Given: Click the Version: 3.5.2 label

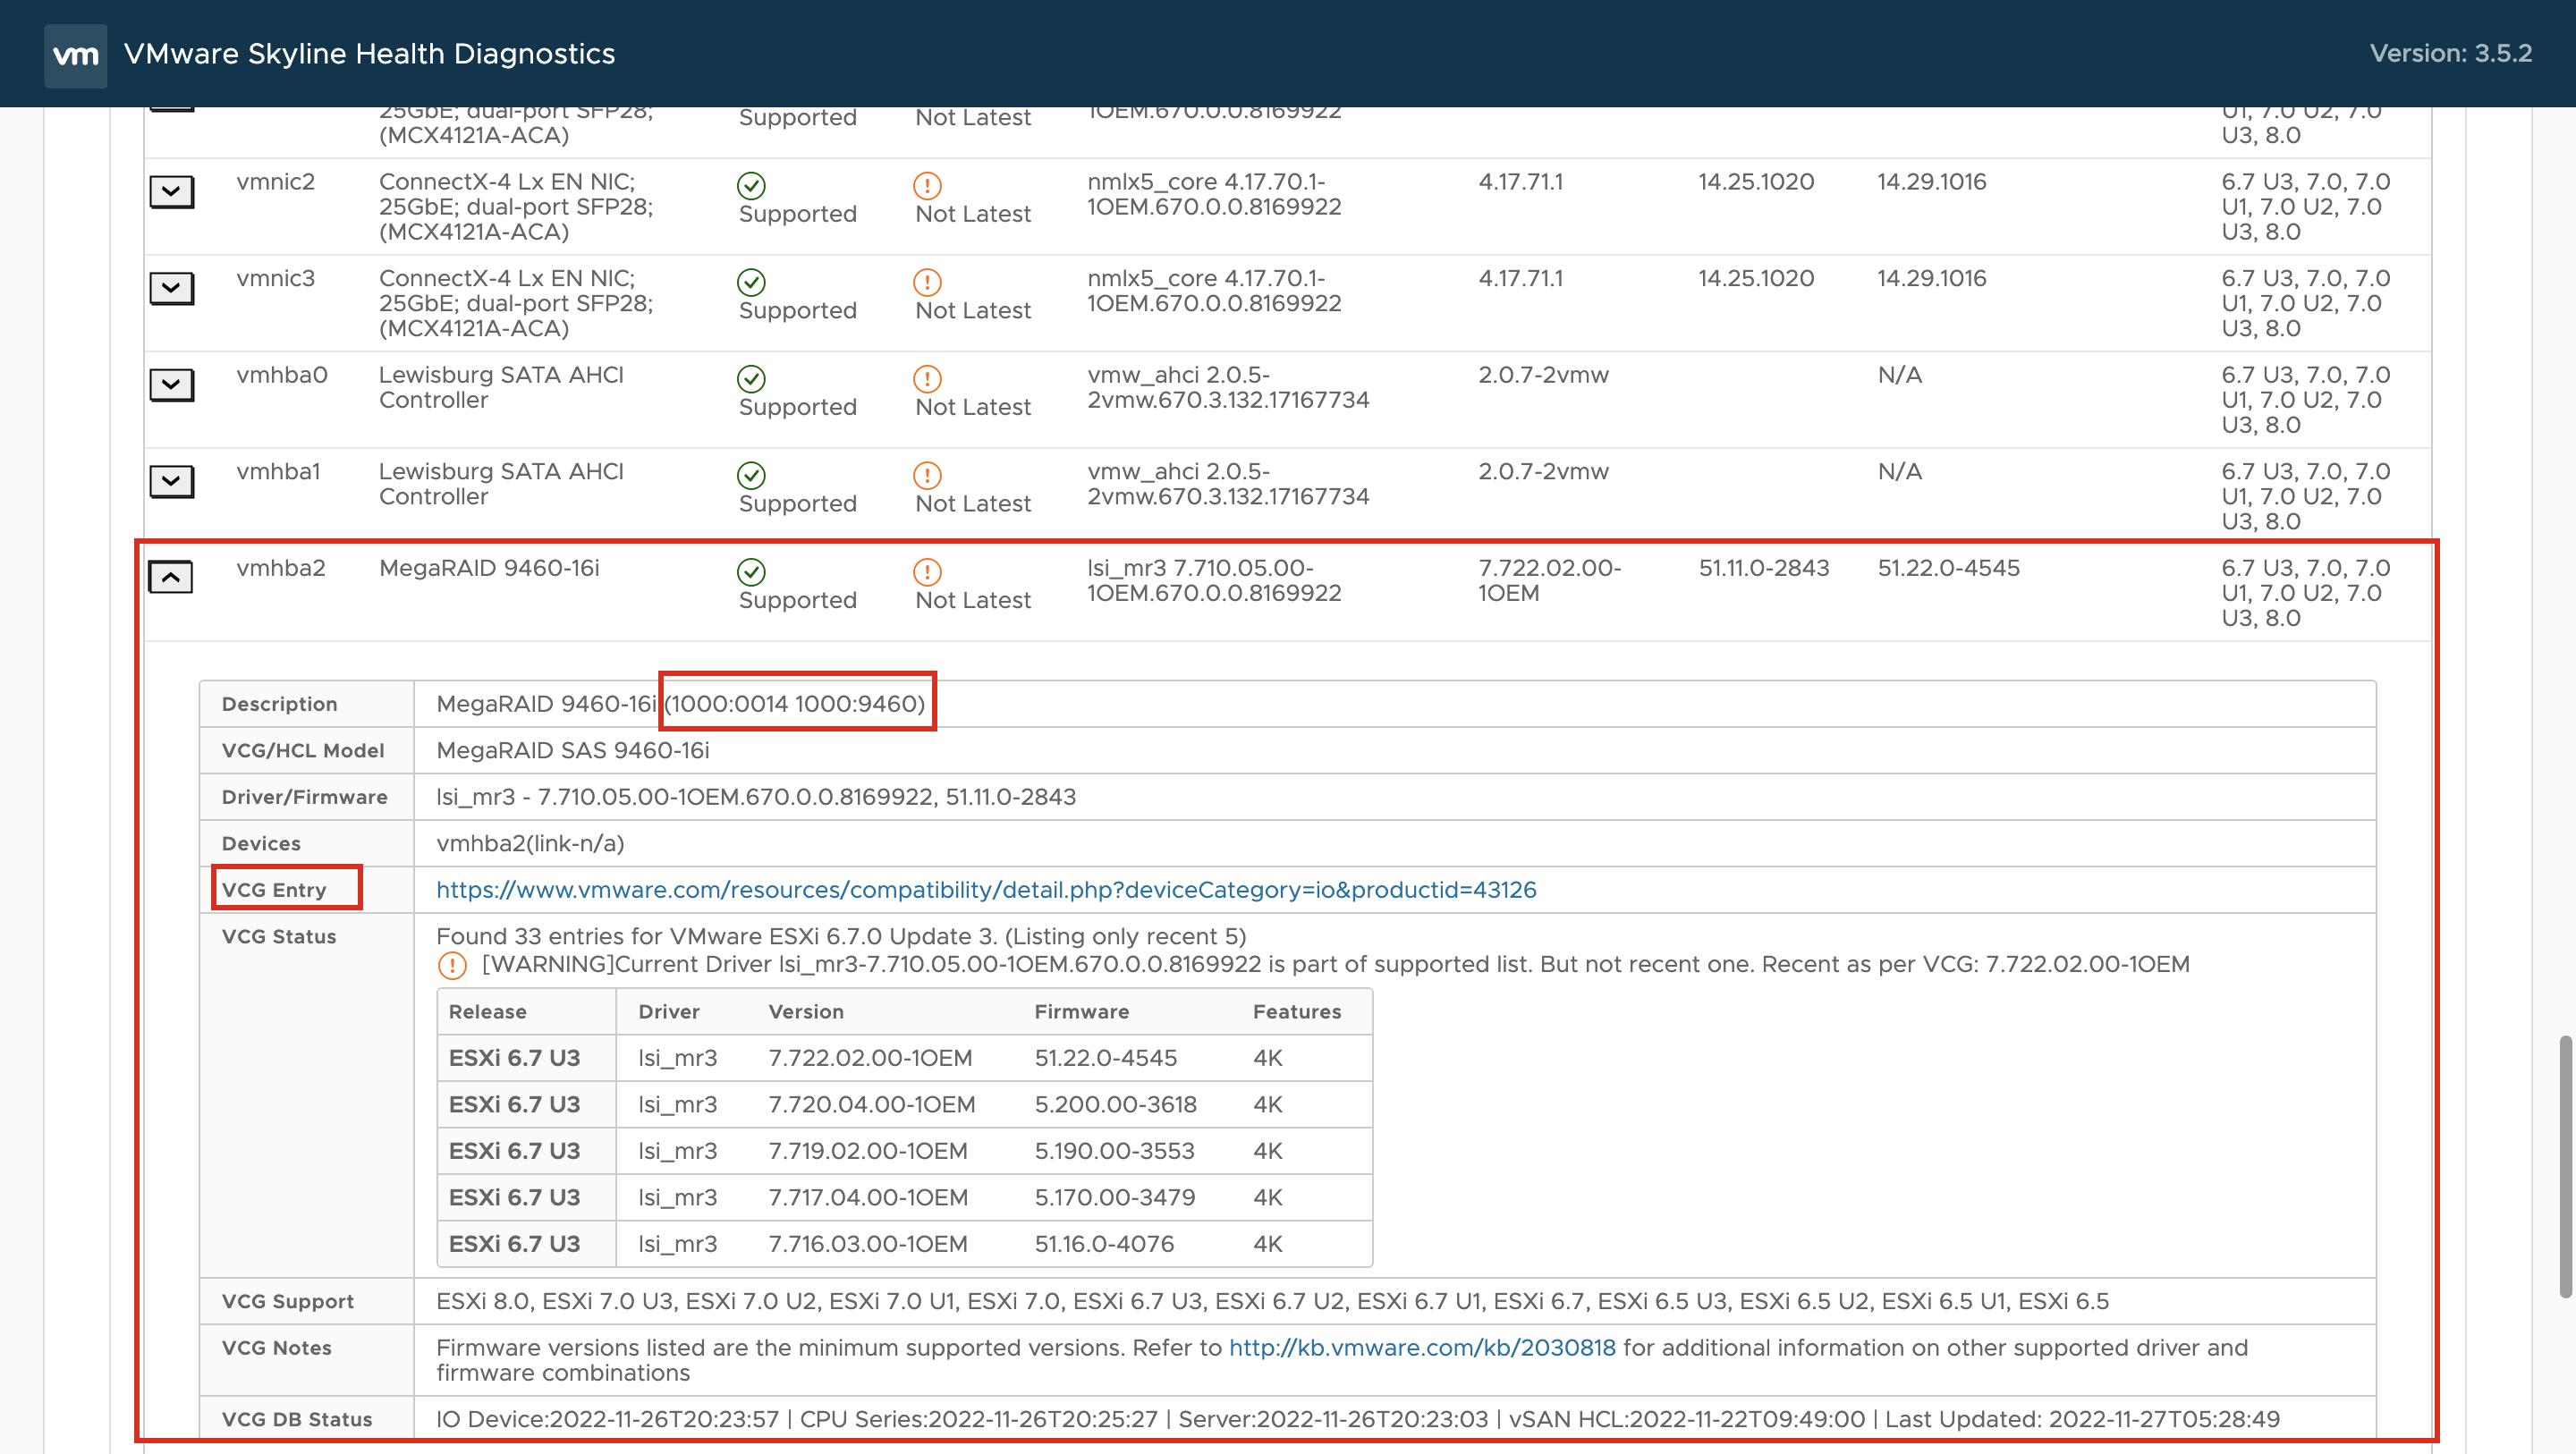Looking at the screenshot, I should coord(2450,53).
